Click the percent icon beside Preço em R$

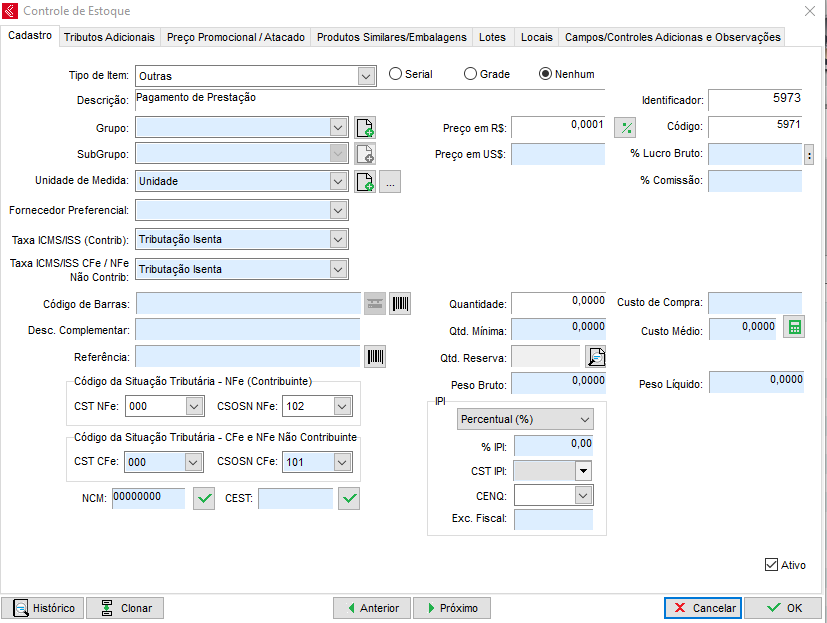pos(625,128)
